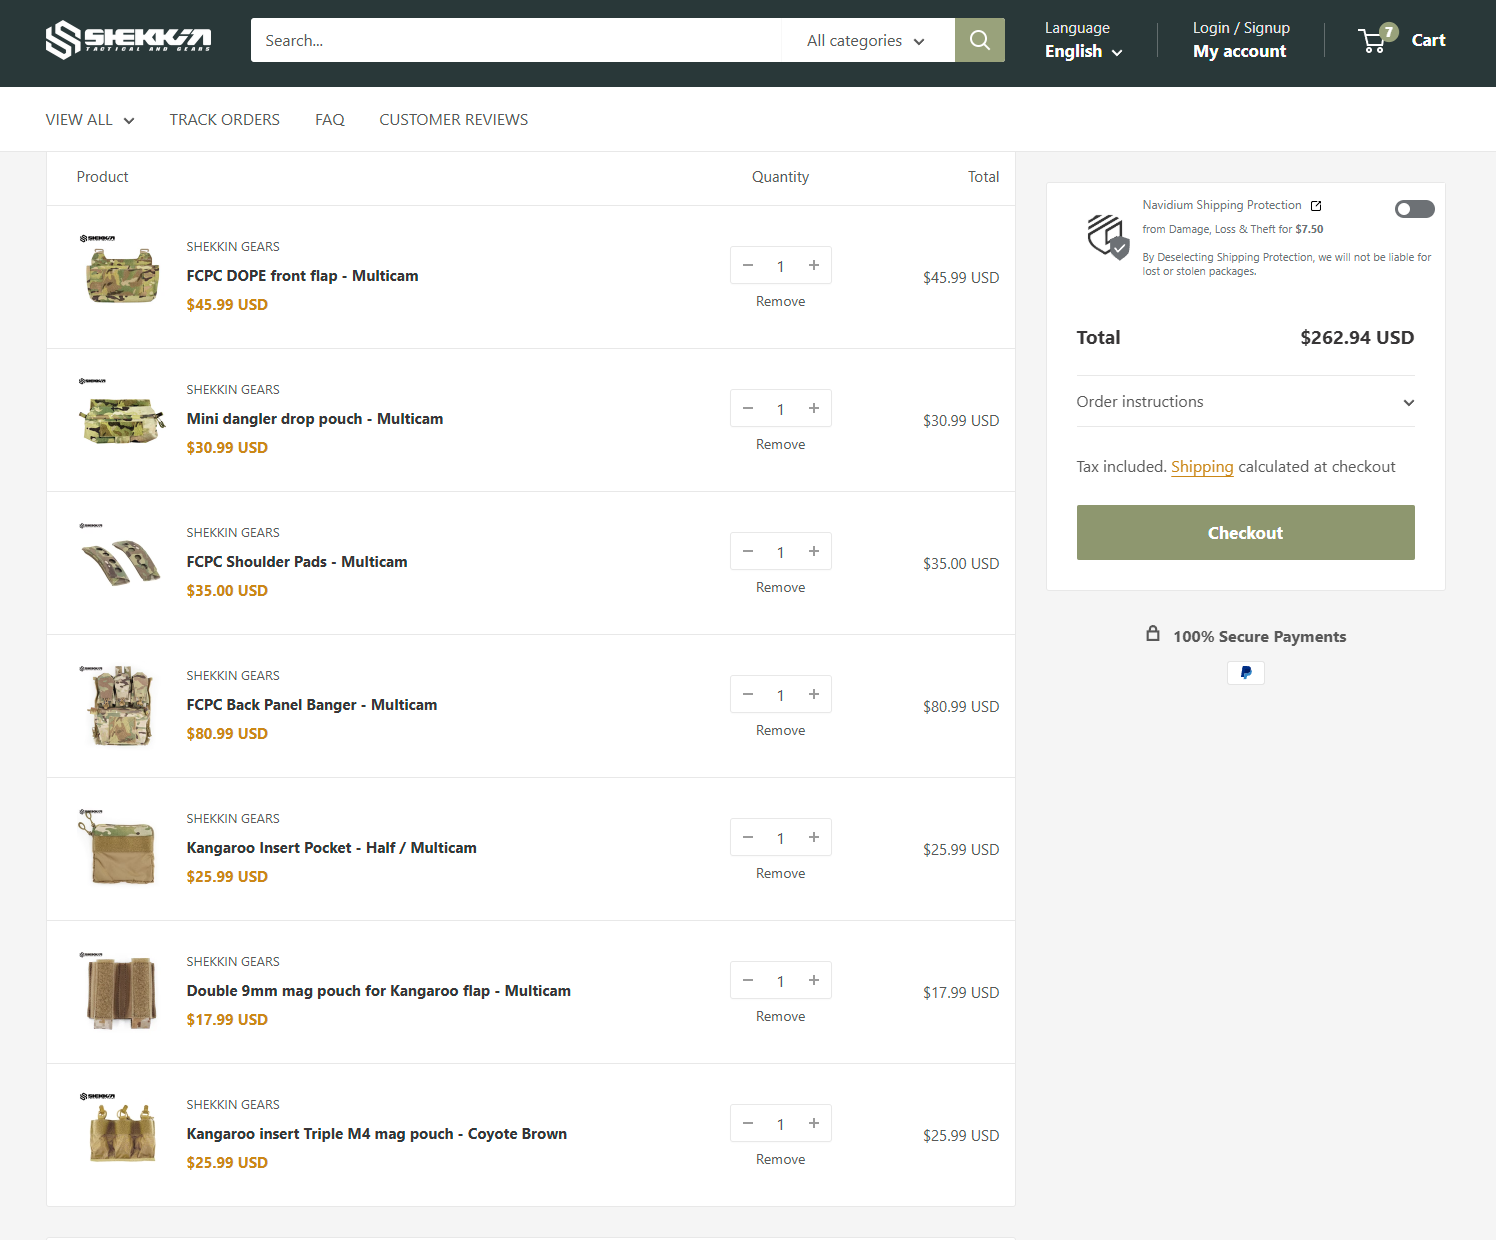The width and height of the screenshot is (1496, 1240).
Task: Decrease quantity of Triple M4 mag pouch
Action: [748, 1123]
